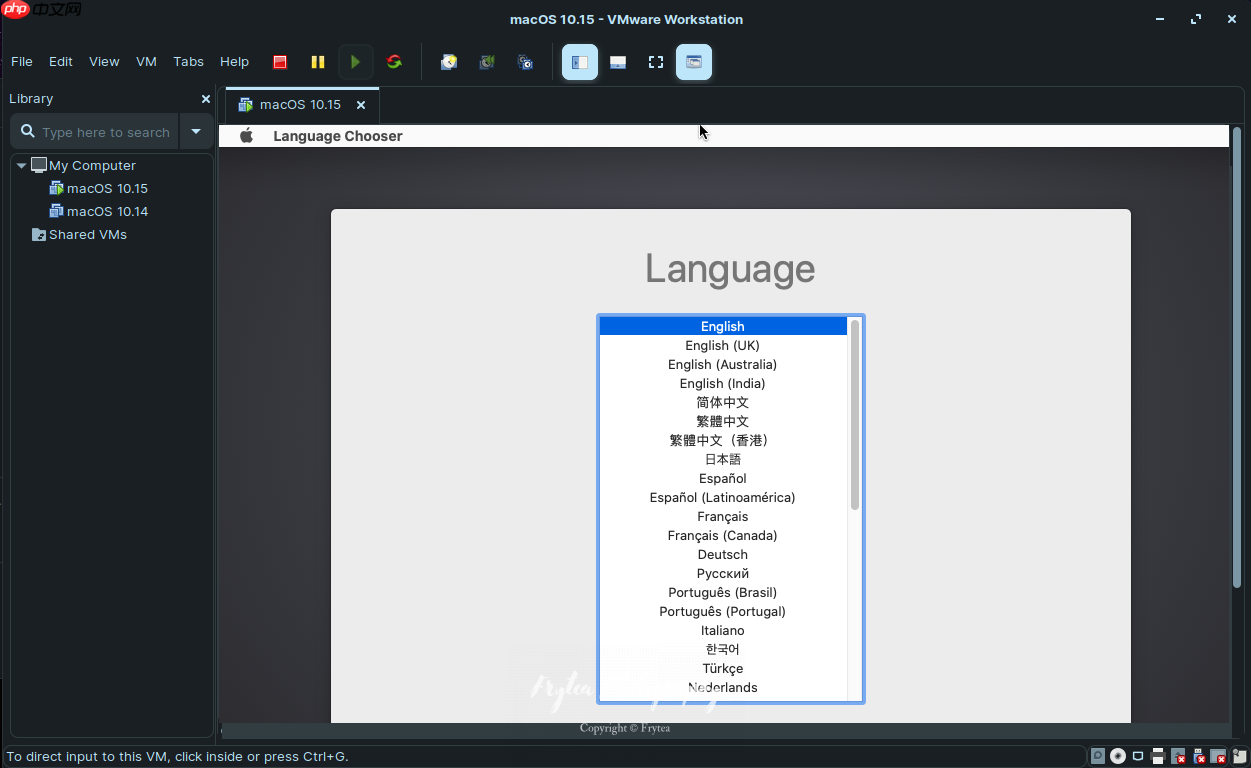
Task: Select macOS 10.14 in the library
Action: pos(107,212)
